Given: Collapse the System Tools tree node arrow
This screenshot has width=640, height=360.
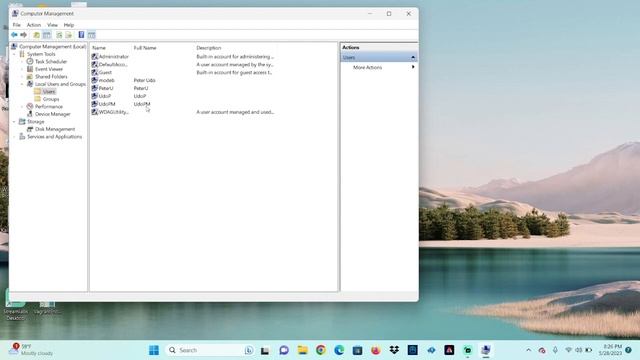Looking at the screenshot, I should click(x=14, y=54).
